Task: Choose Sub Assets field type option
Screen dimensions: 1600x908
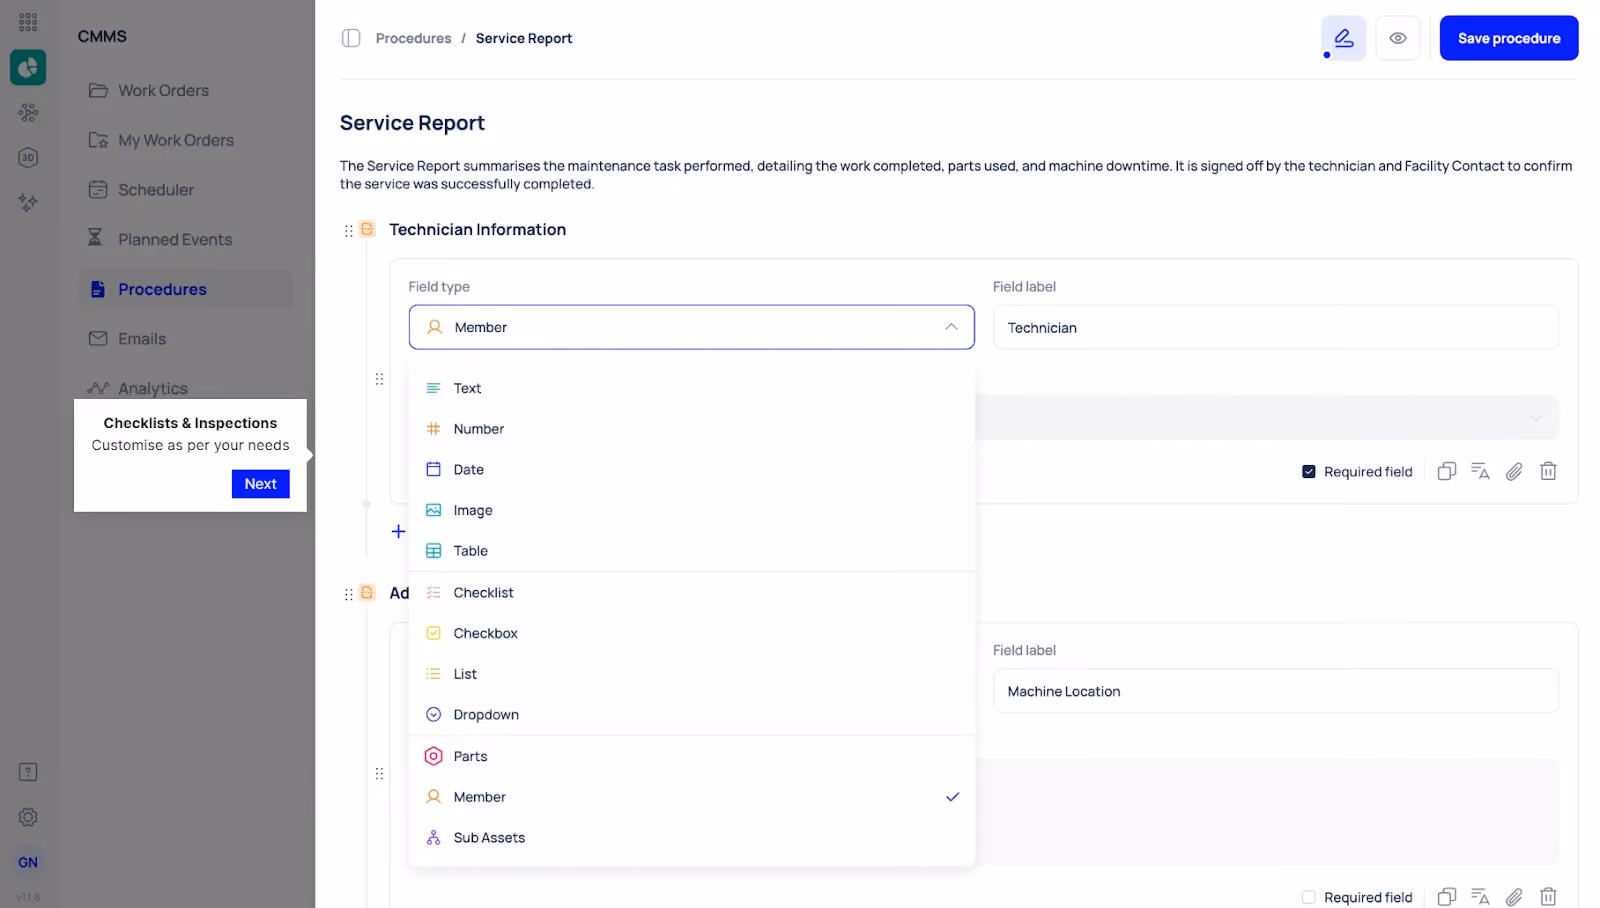Action: click(692, 838)
